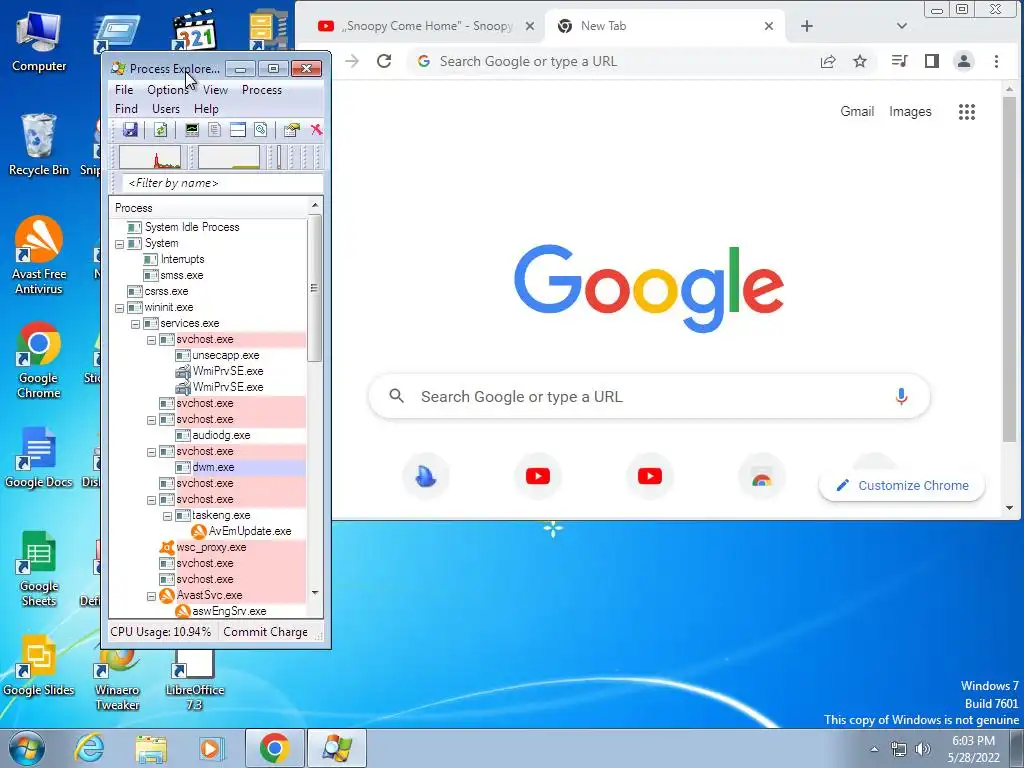Open the Images link
Screen dimensions: 1024x768
point(910,112)
